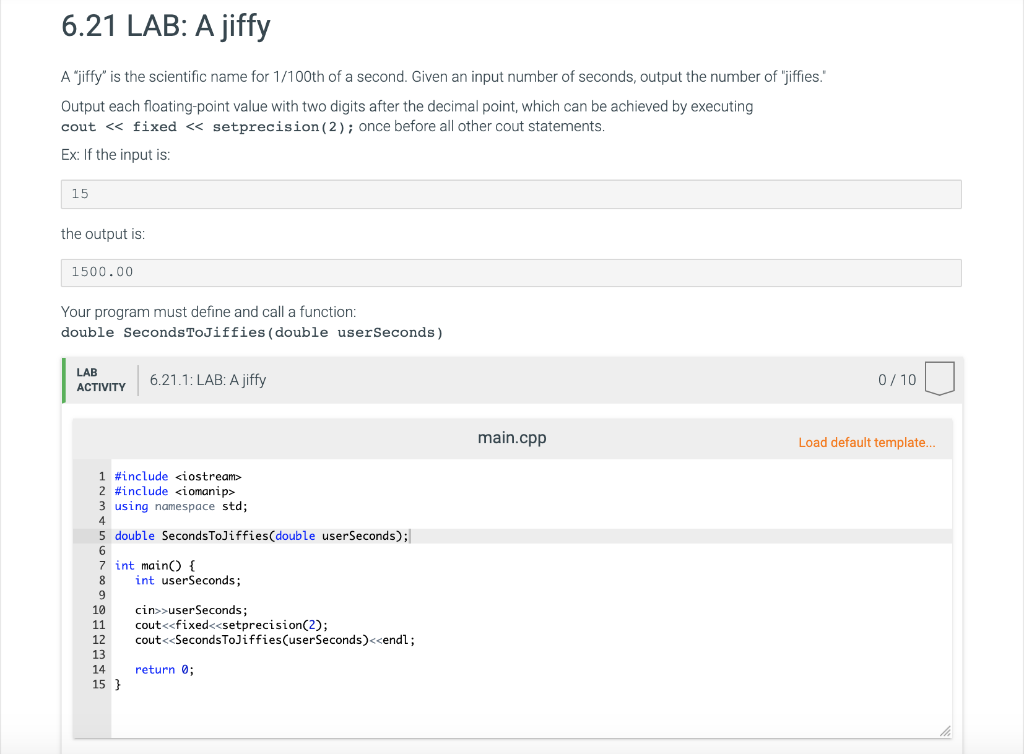Click the main.cpp file header

[511, 437]
